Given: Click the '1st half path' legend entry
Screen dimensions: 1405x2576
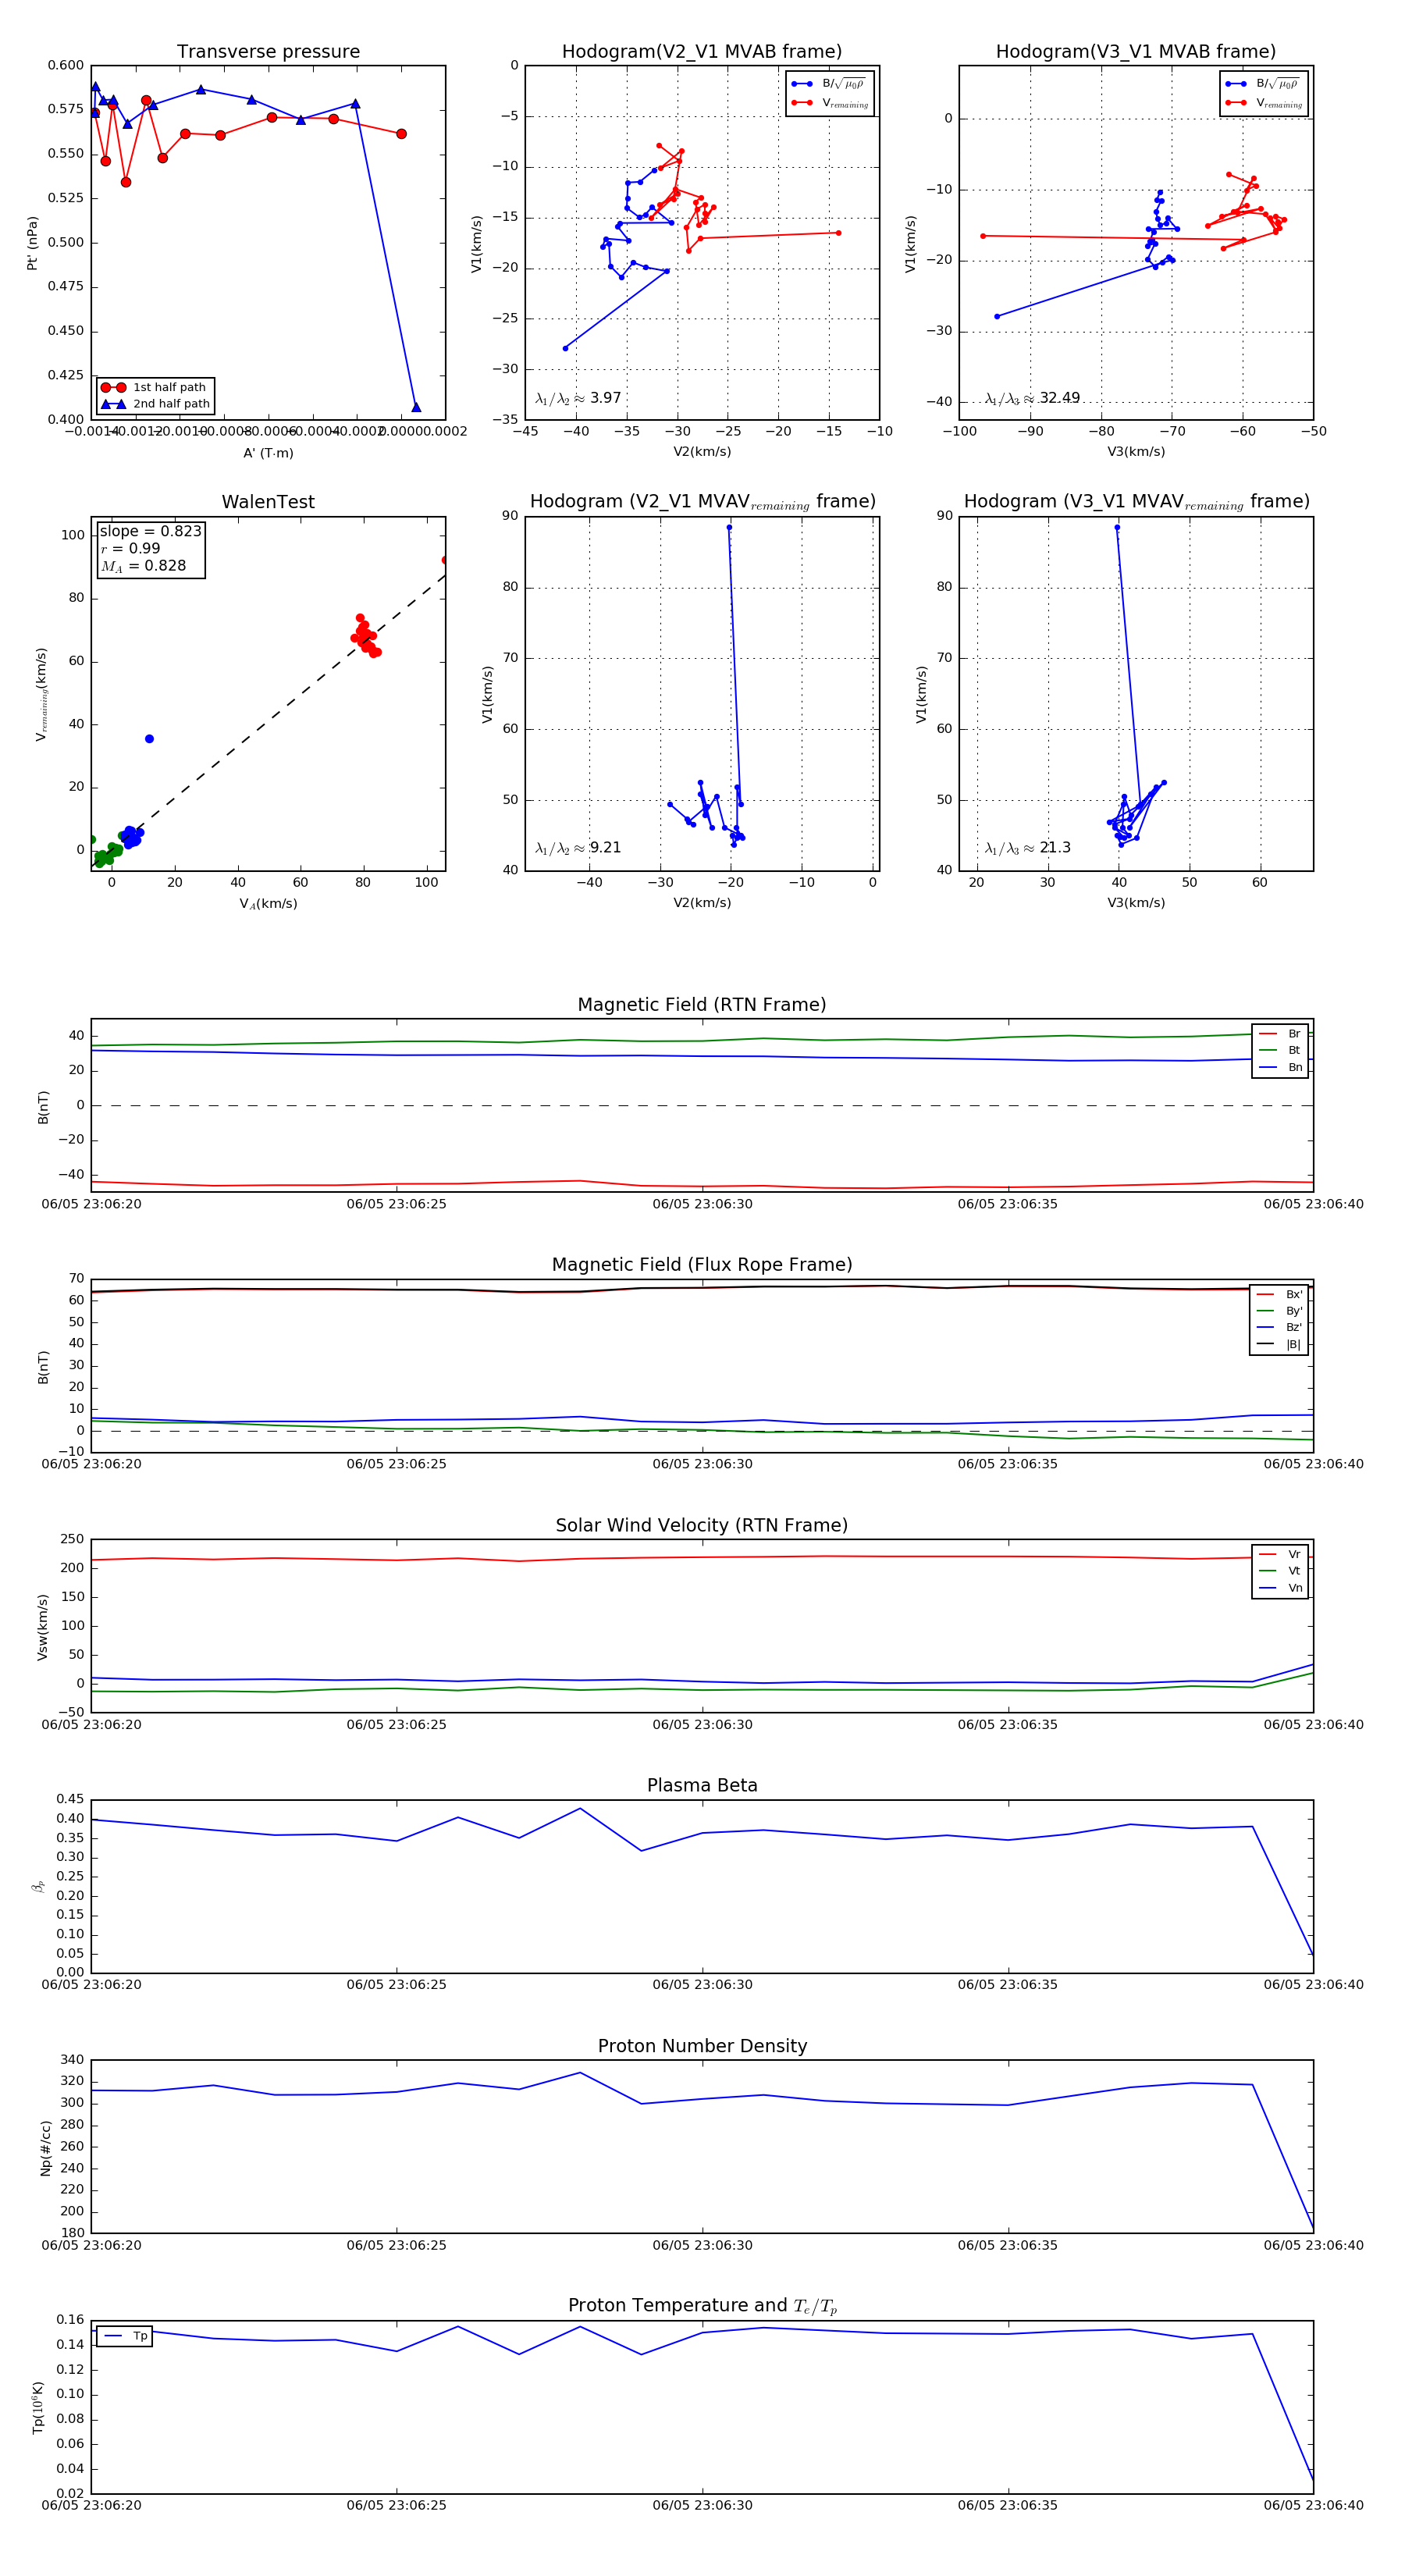Looking at the screenshot, I should click(155, 387).
